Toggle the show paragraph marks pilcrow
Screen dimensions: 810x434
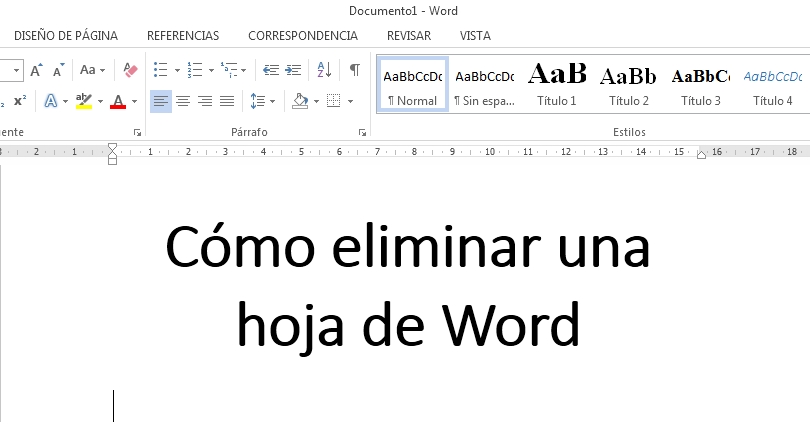pos(354,70)
